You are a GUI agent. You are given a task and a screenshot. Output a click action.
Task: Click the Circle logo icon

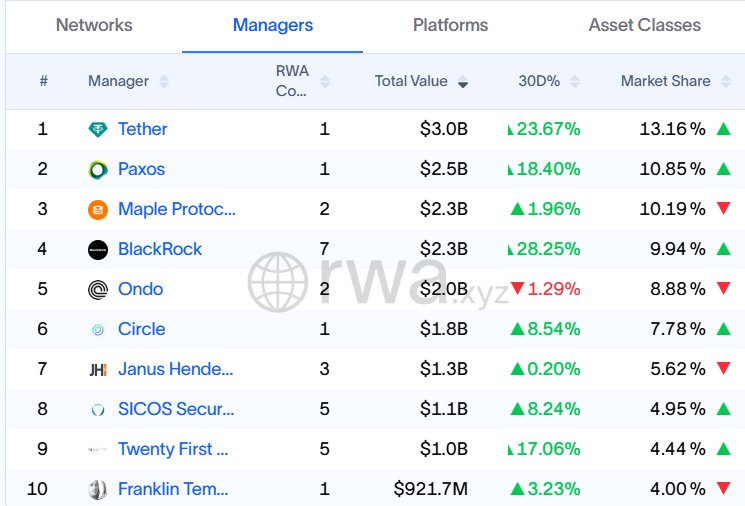98,329
